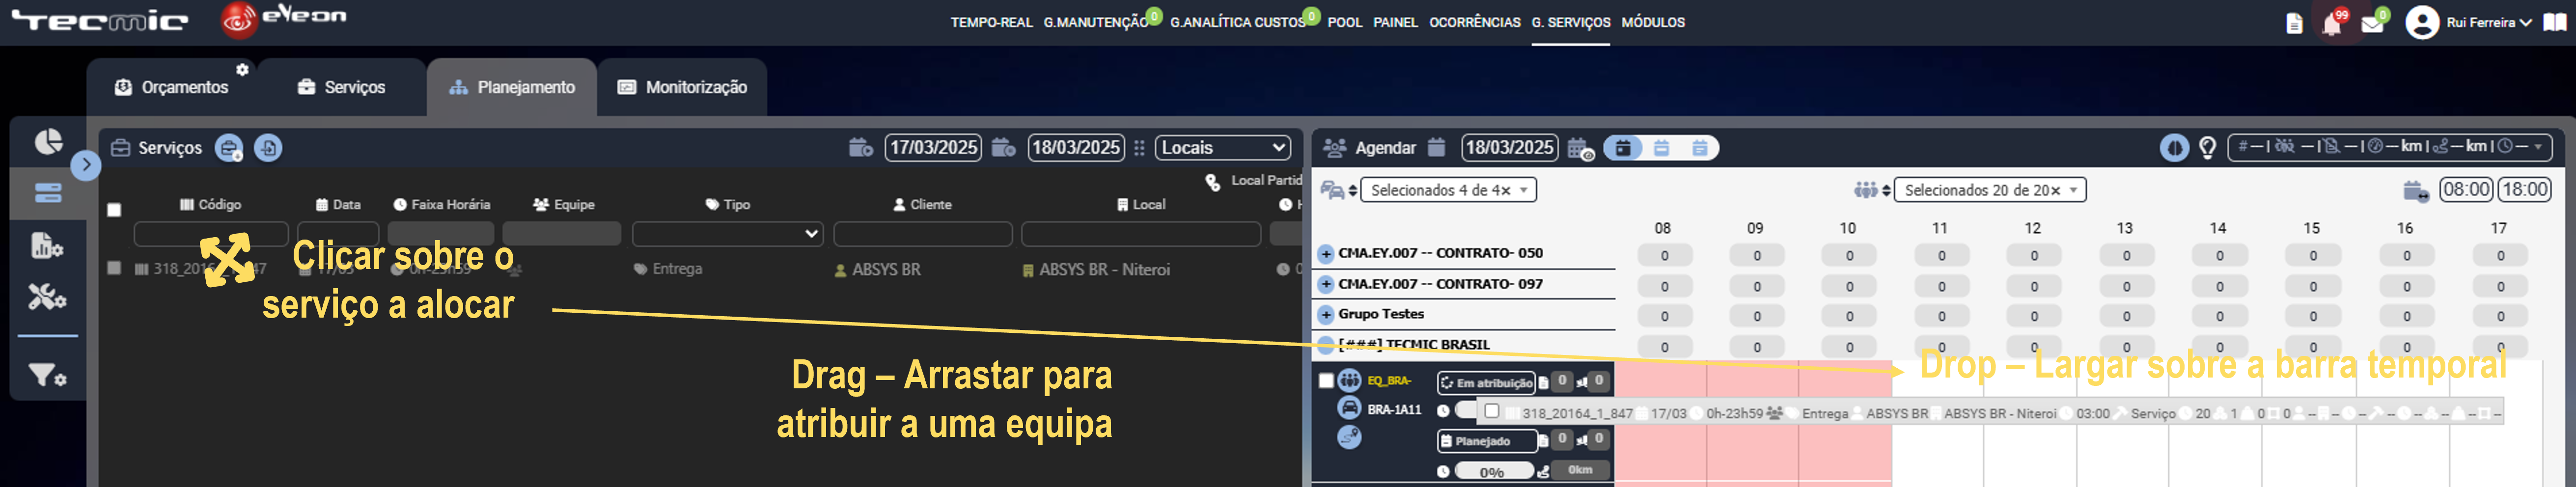The height and width of the screenshot is (487, 2576).
Task: Click the 0% progress bar
Action: (1493, 472)
